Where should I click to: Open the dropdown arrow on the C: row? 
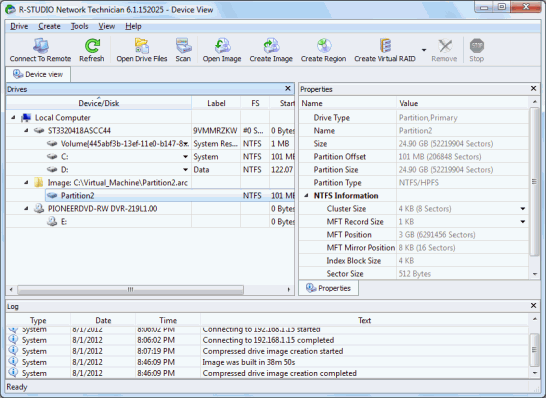[x=186, y=157]
